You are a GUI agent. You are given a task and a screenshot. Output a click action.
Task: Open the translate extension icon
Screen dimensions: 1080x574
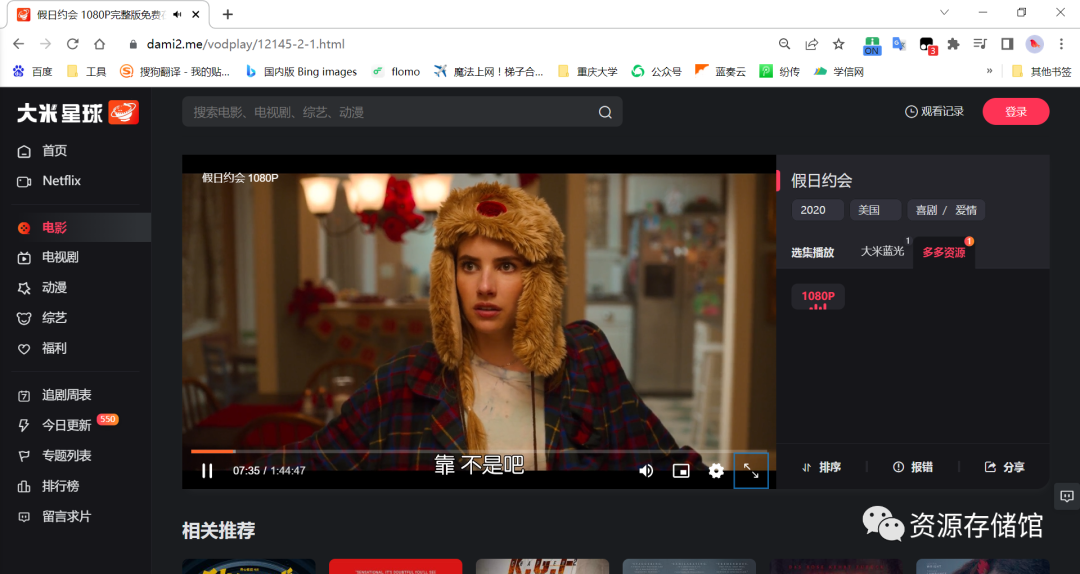coord(899,44)
